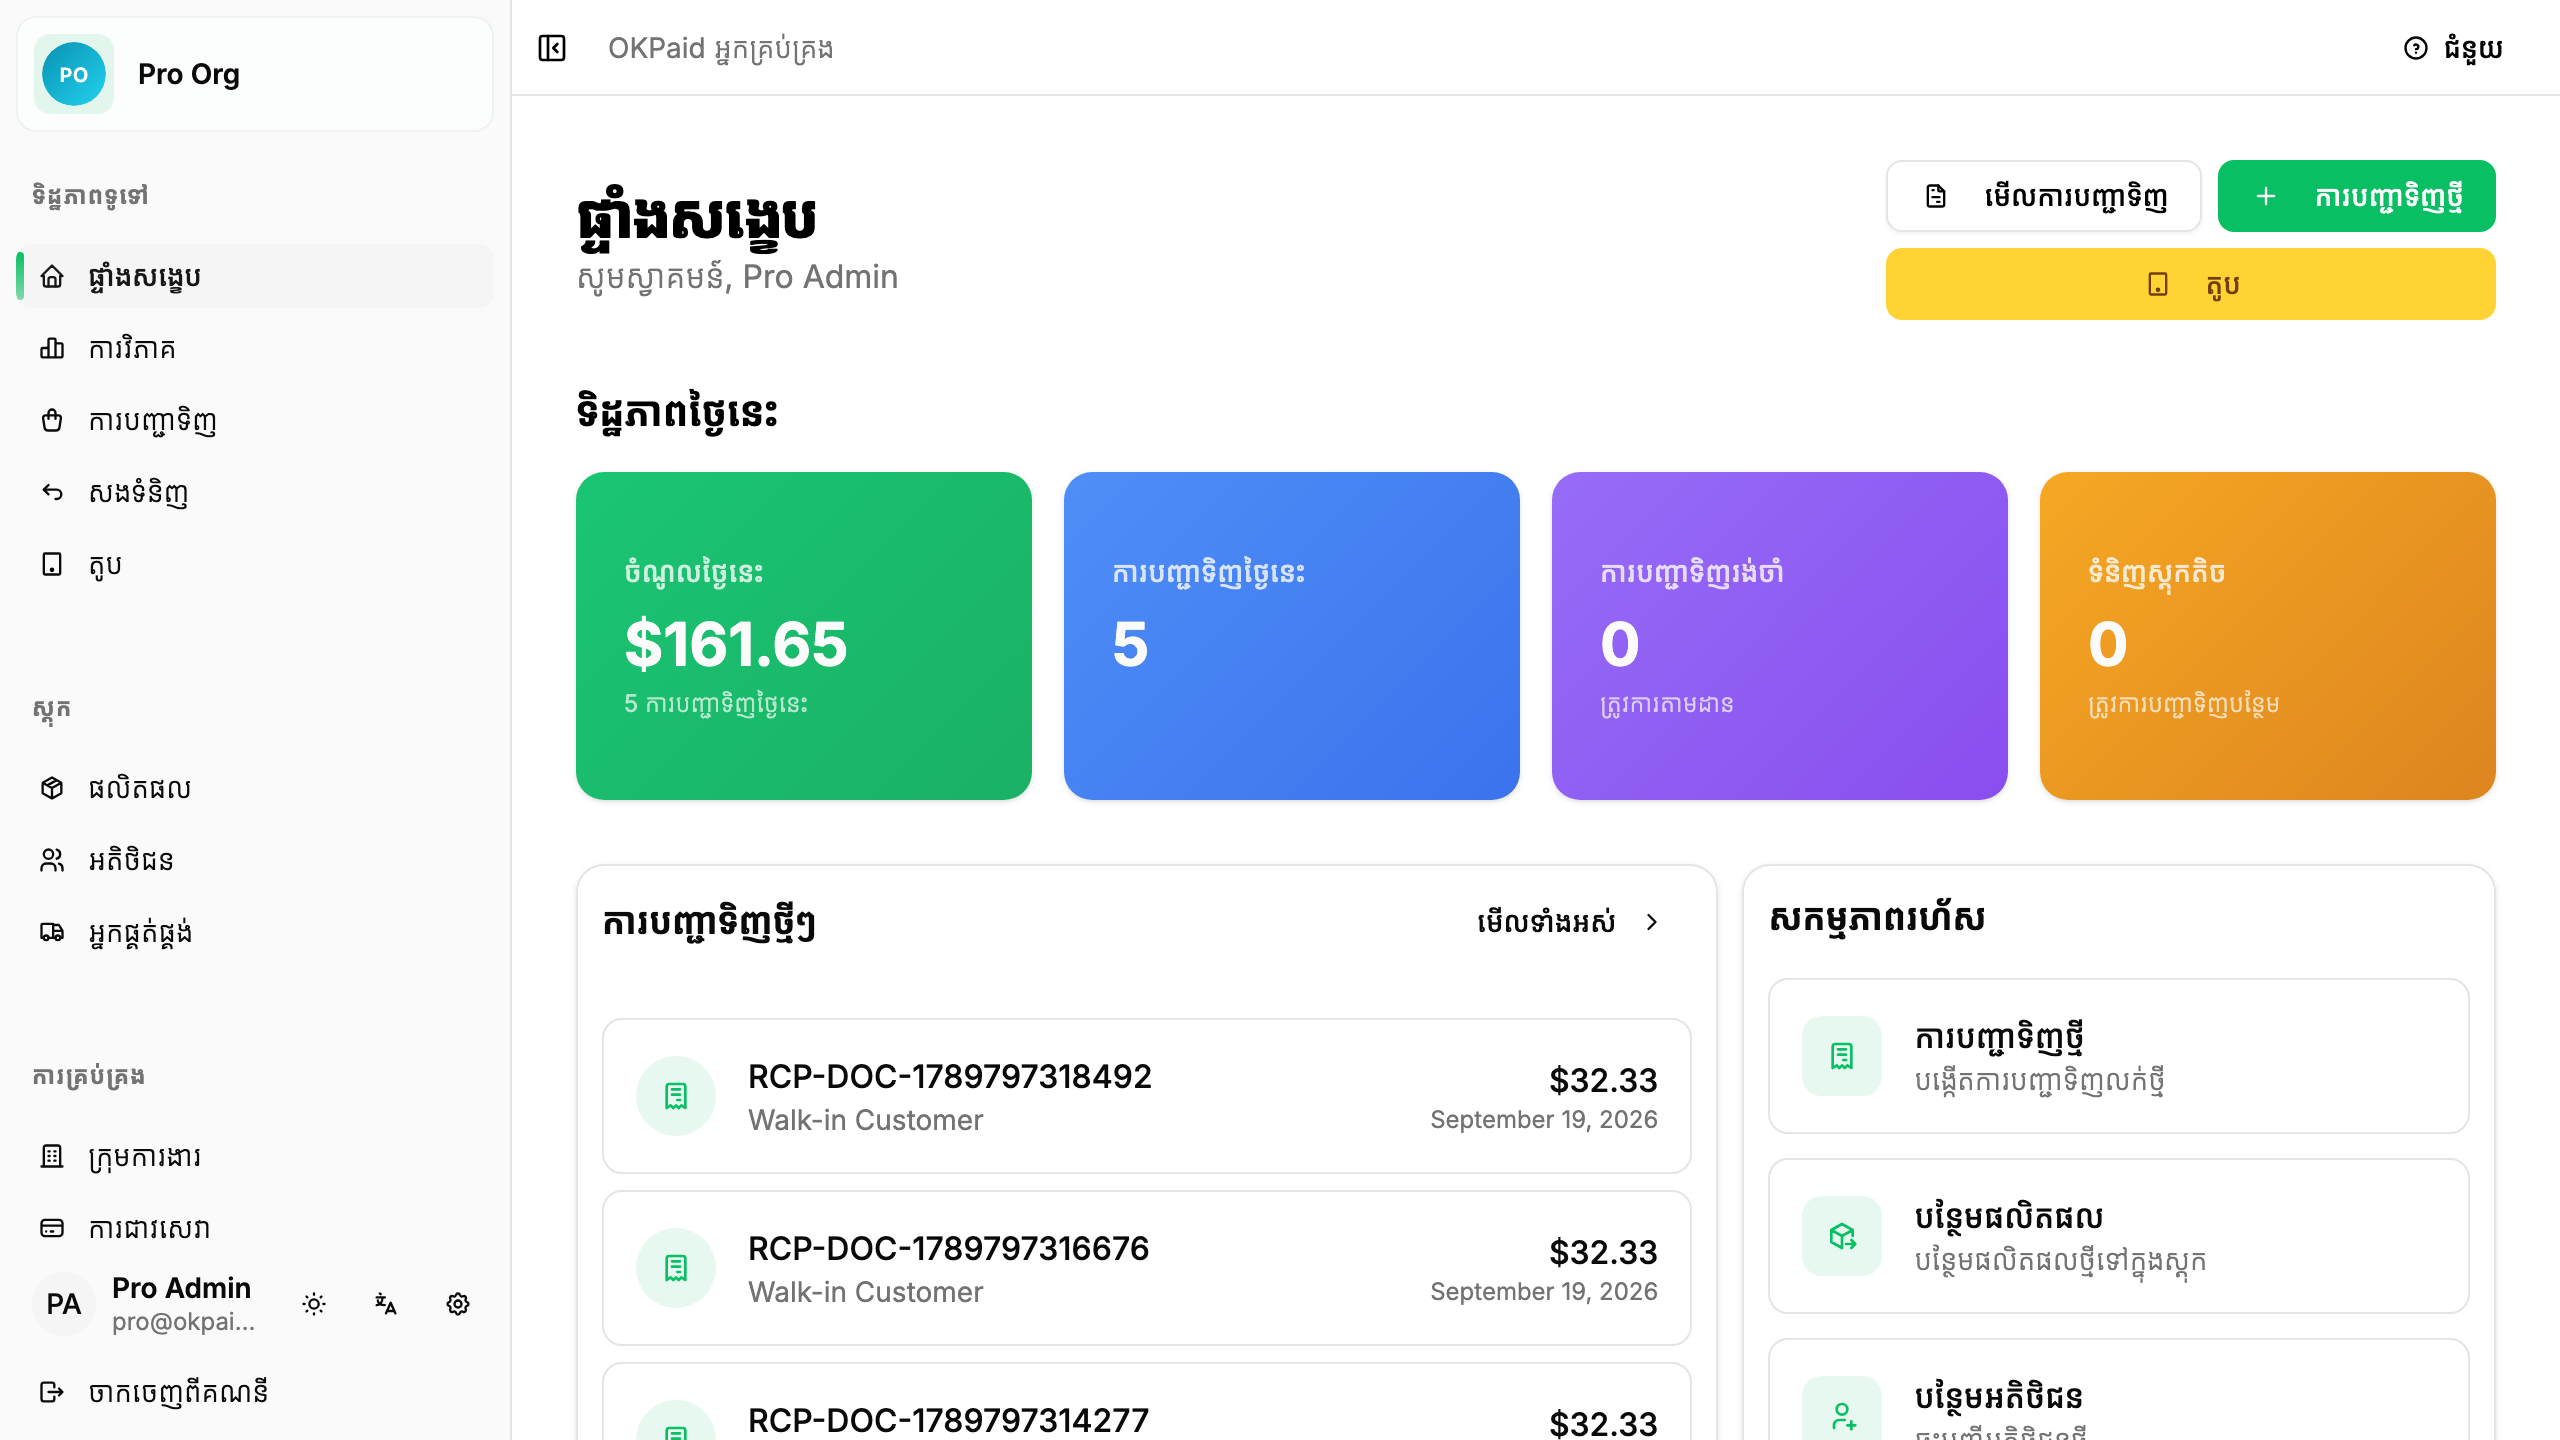This screenshot has height=1440, width=2560.
Task: Select the ផលិតផល sidebar menu item
Action: pos(255,788)
